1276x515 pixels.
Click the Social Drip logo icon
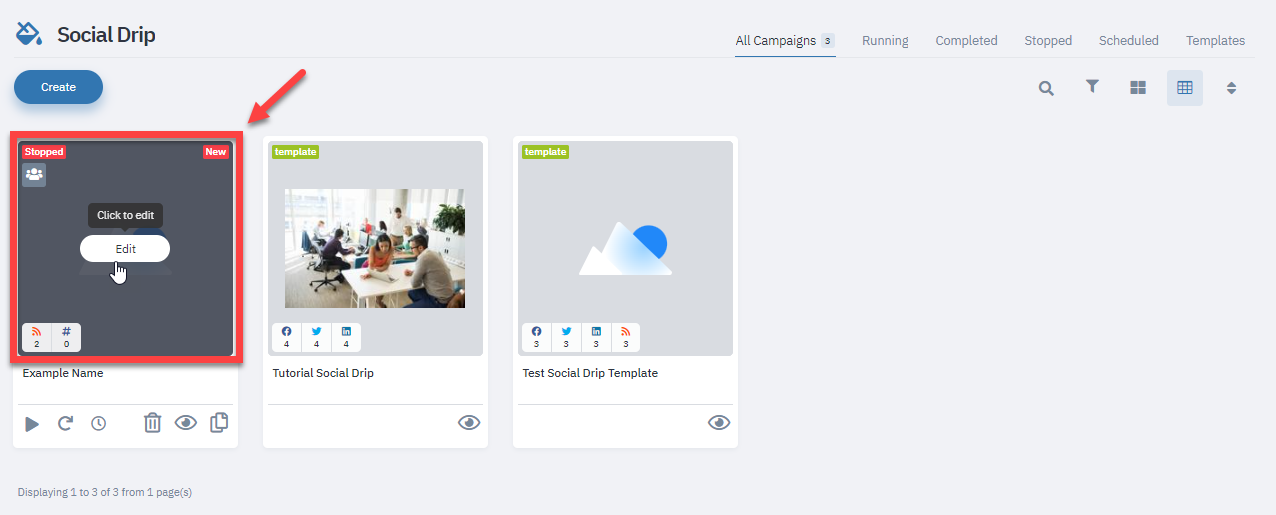pos(28,35)
